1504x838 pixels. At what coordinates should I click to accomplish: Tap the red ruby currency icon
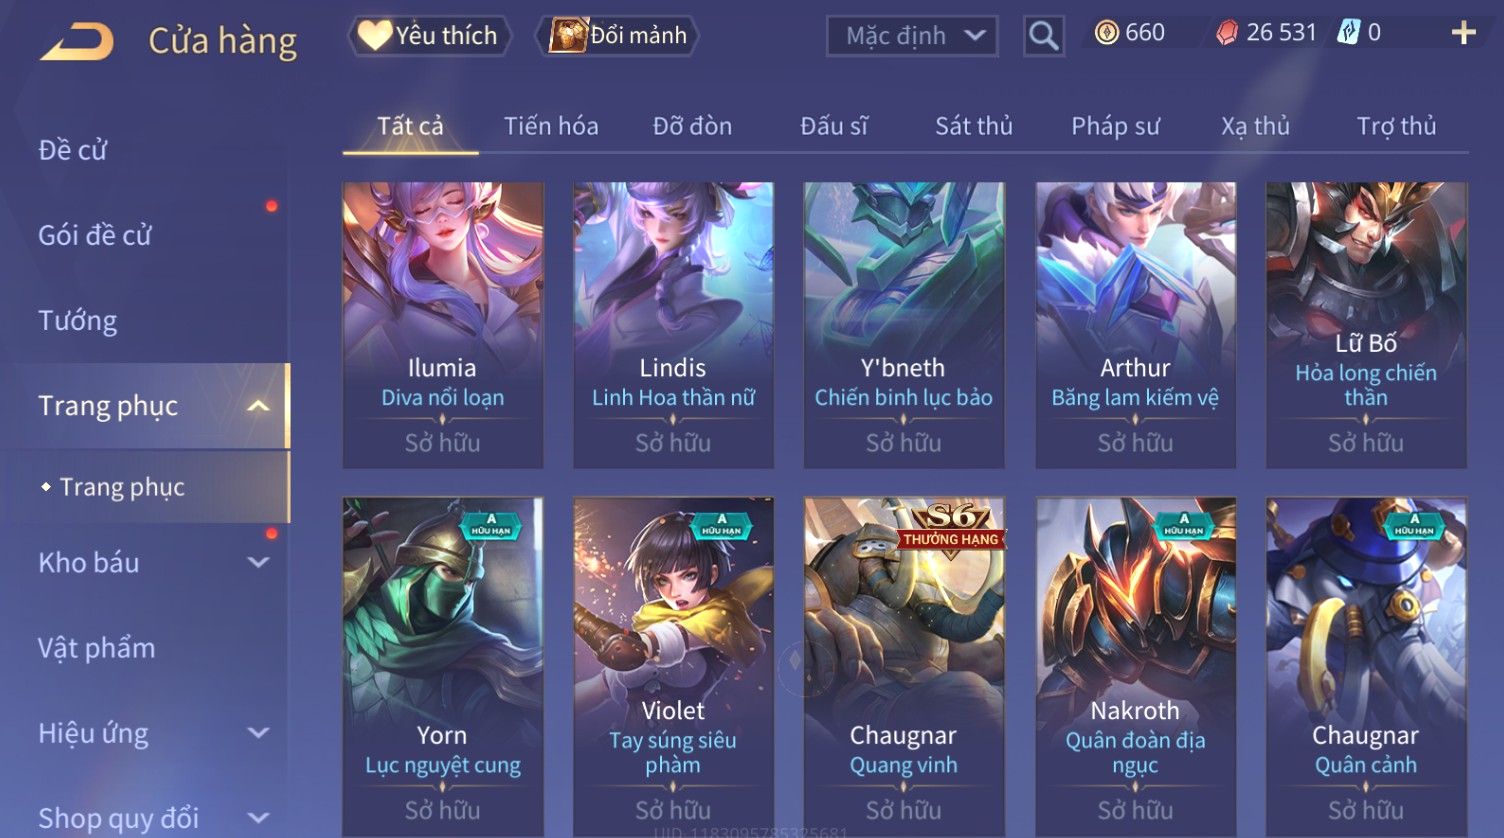pyautogui.click(x=1227, y=33)
